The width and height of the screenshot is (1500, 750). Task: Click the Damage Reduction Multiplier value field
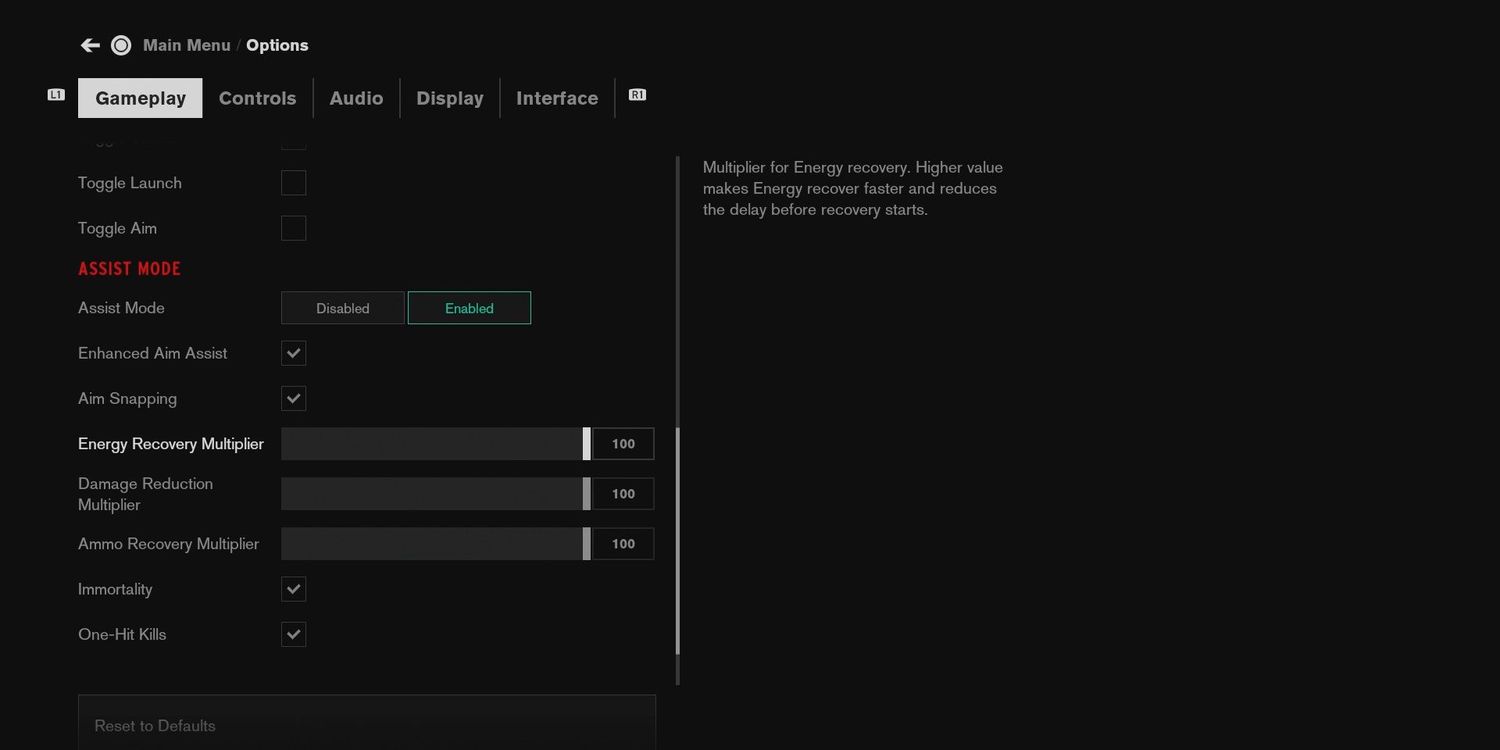click(x=623, y=494)
